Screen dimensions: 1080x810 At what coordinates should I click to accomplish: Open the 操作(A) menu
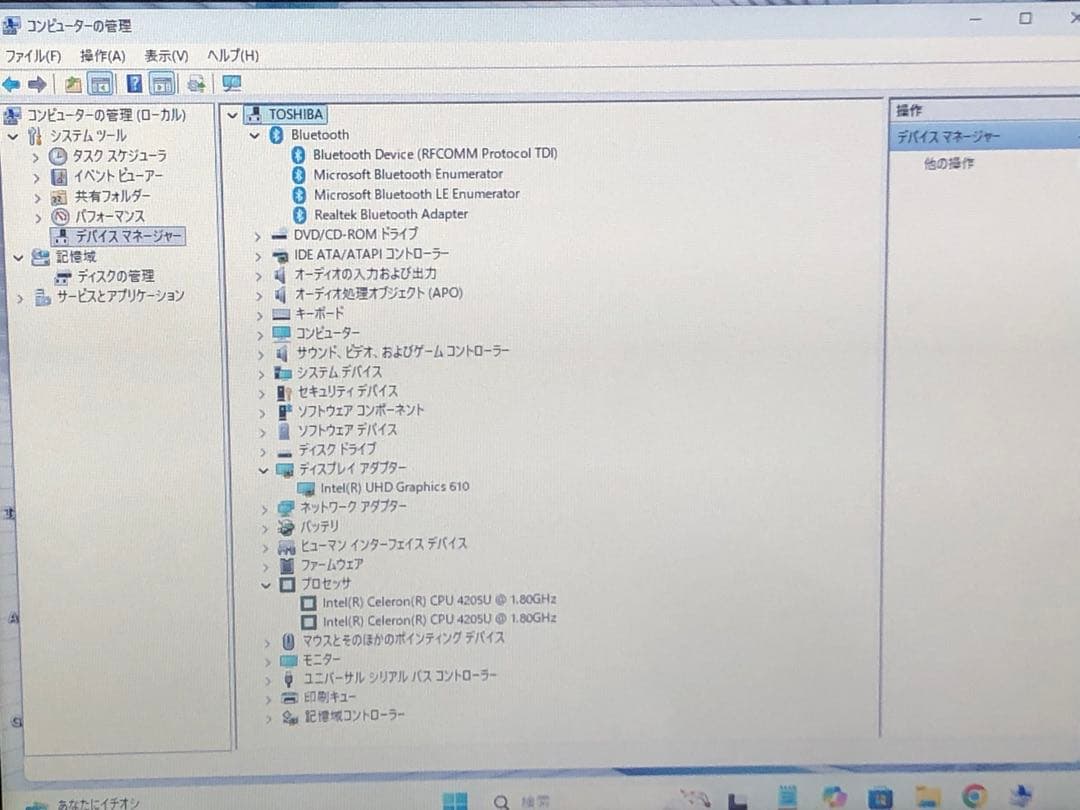(103, 56)
